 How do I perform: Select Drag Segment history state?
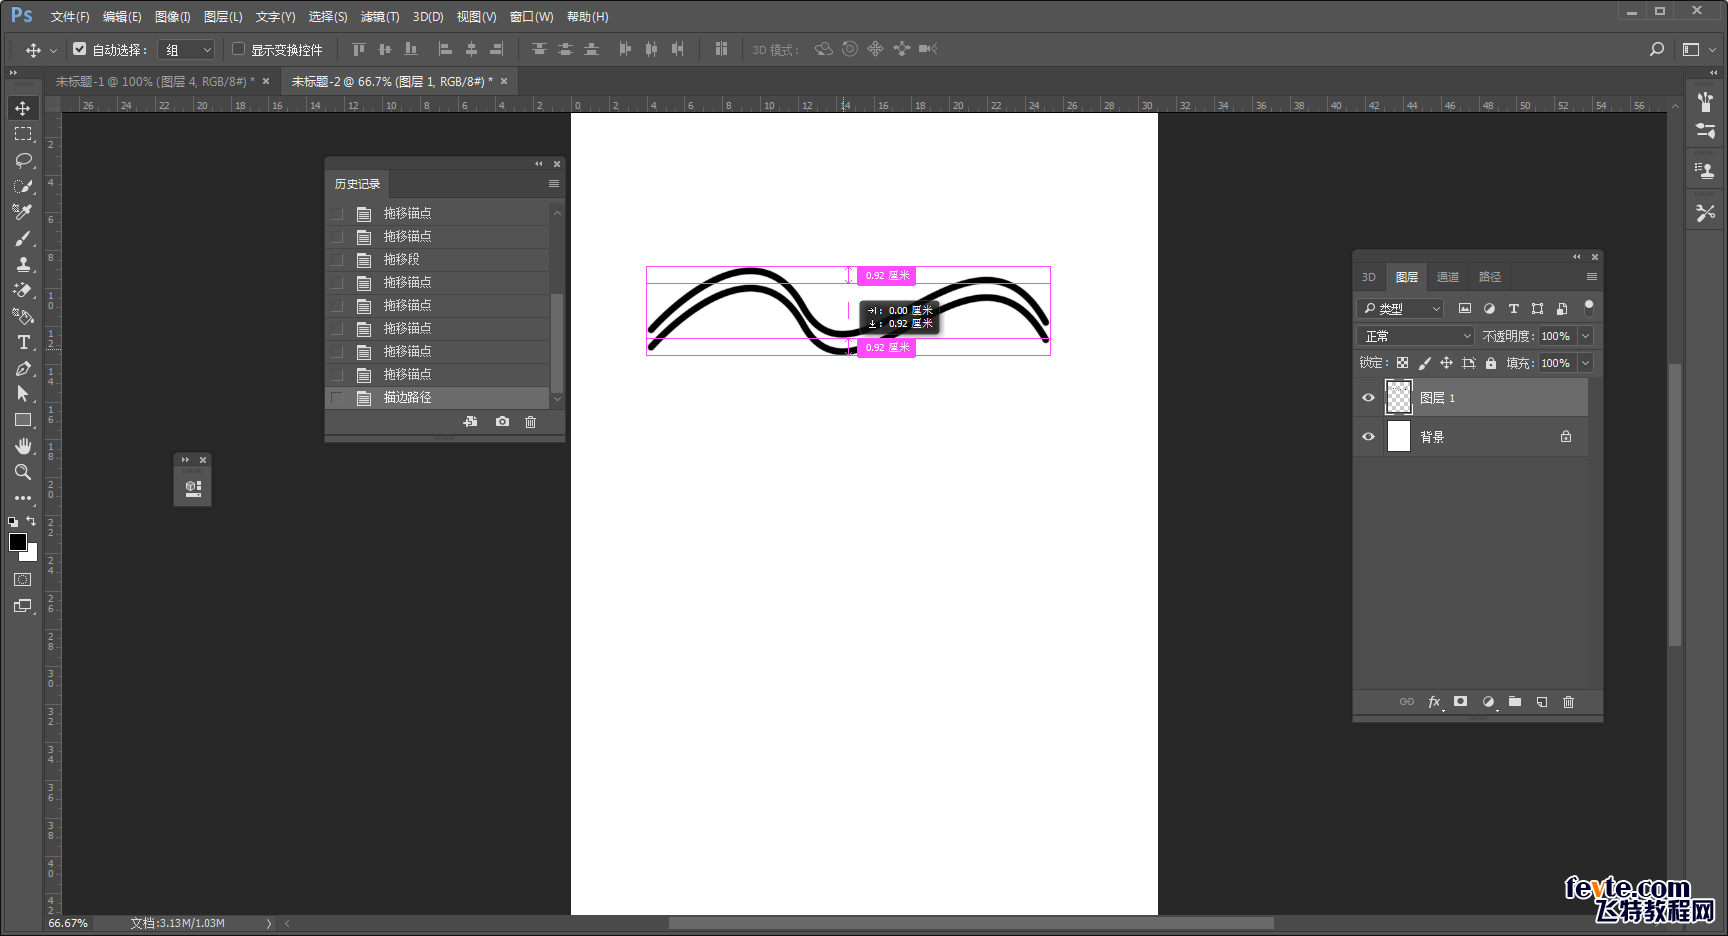438,260
